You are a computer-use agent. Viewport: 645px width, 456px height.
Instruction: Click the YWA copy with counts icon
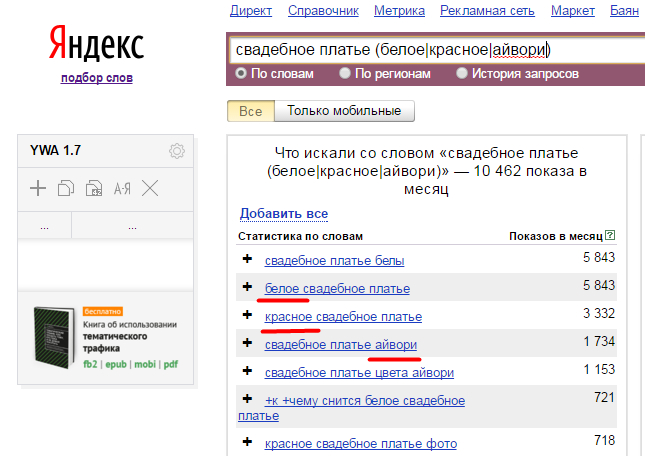click(94, 188)
